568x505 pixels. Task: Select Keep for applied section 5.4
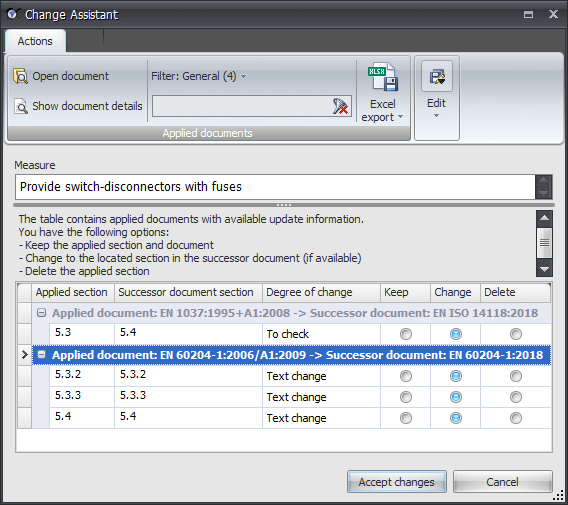click(406, 418)
